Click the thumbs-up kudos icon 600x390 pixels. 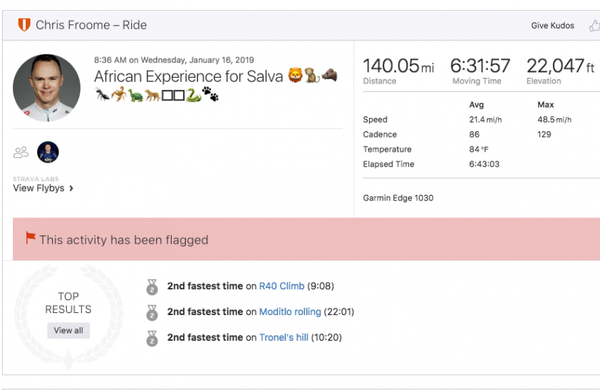pos(594,26)
